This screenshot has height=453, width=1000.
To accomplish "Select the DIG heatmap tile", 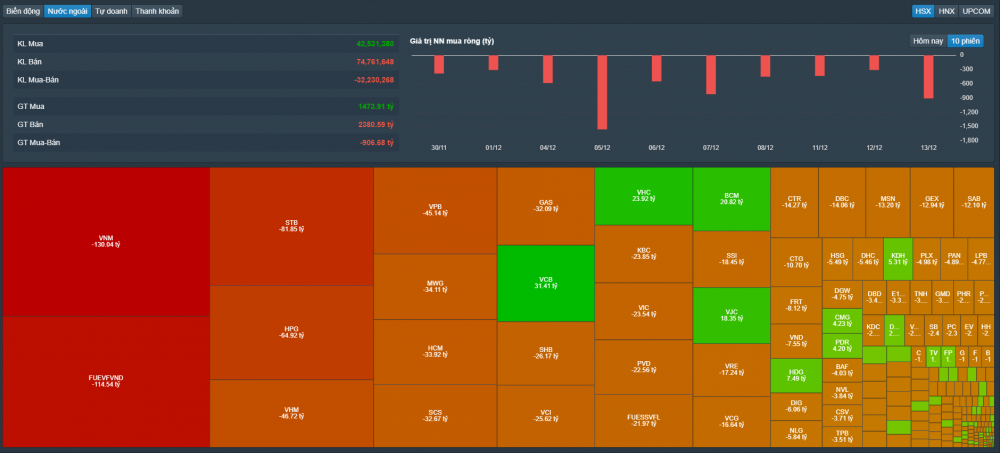I will [796, 406].
